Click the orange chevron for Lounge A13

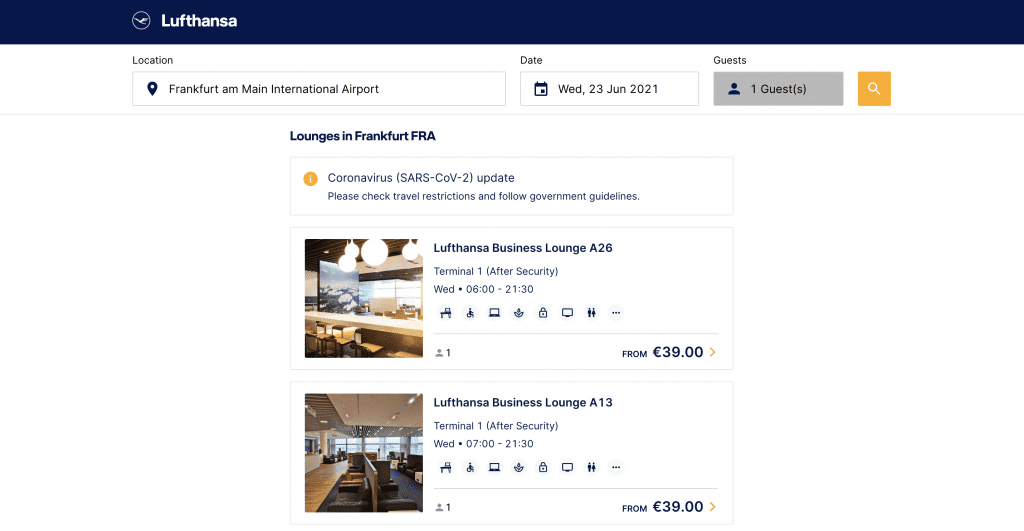pyautogui.click(x=712, y=507)
